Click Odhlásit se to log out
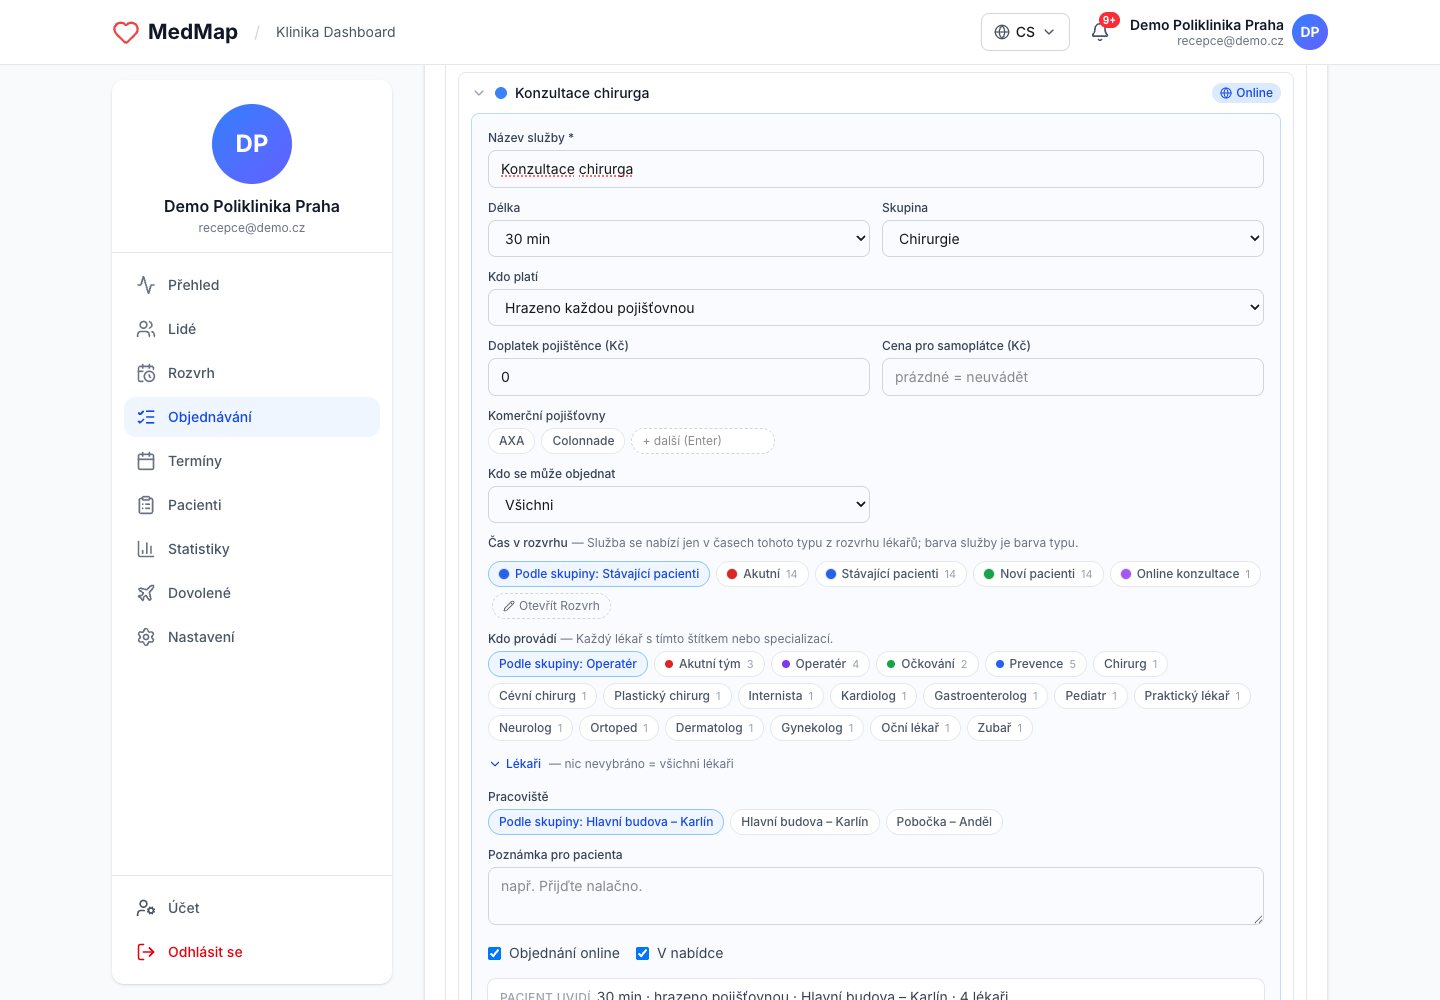Image resolution: width=1440 pixels, height=1000 pixels. point(252,952)
